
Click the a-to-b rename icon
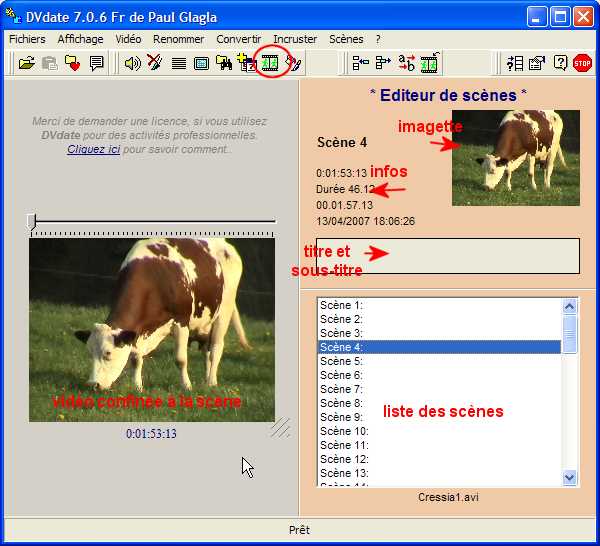[x=406, y=63]
